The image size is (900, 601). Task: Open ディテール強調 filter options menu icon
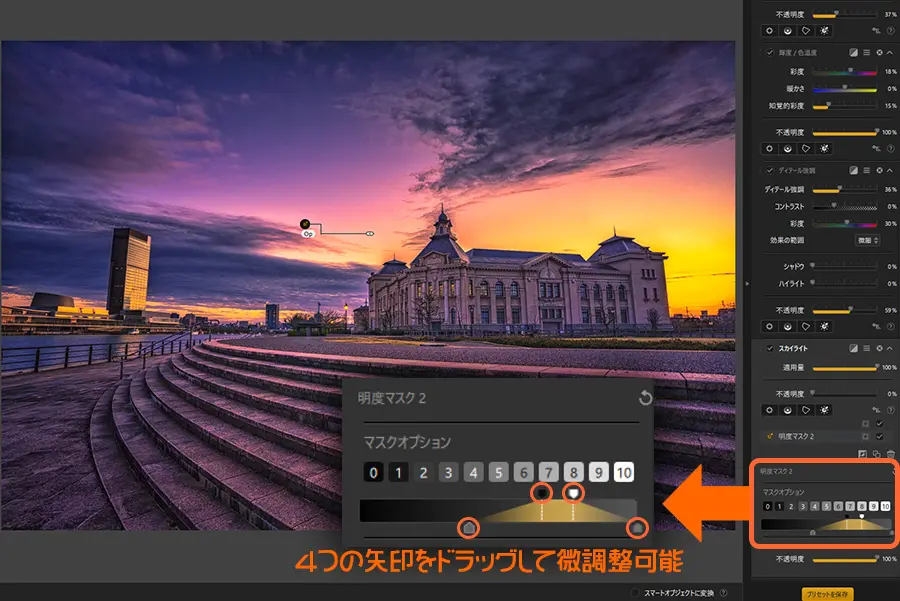(867, 170)
